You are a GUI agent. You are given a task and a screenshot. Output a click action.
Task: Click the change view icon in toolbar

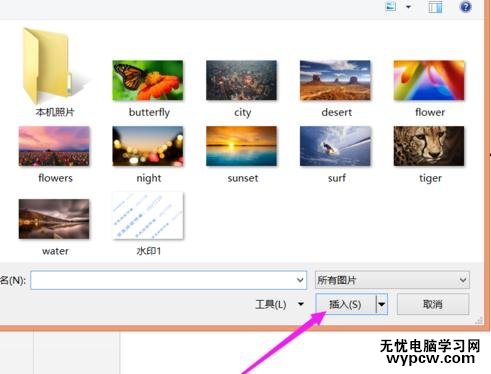pos(390,6)
